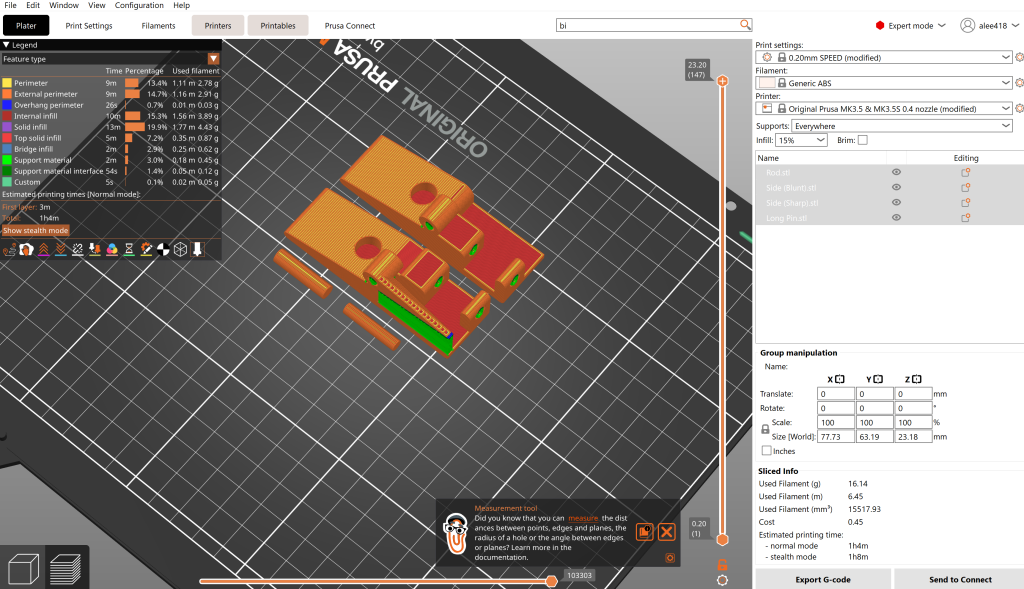1024x589 pixels.
Task: Open Supports Everywhere dropdown
Action: (902, 126)
